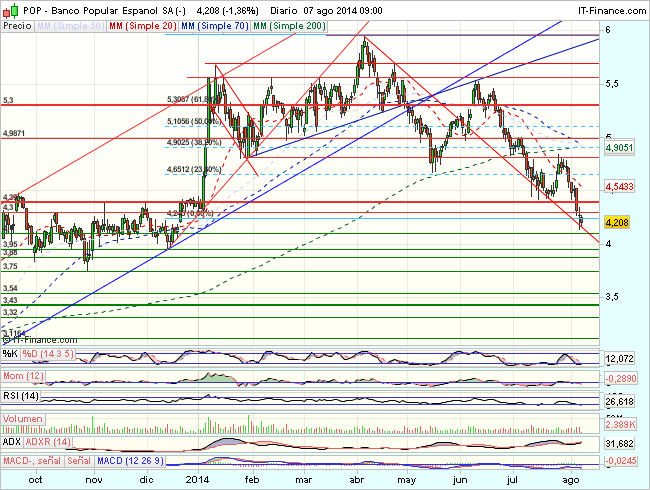Click the Diario timeframe label
Screen dimensions: 650x490
[284, 11]
